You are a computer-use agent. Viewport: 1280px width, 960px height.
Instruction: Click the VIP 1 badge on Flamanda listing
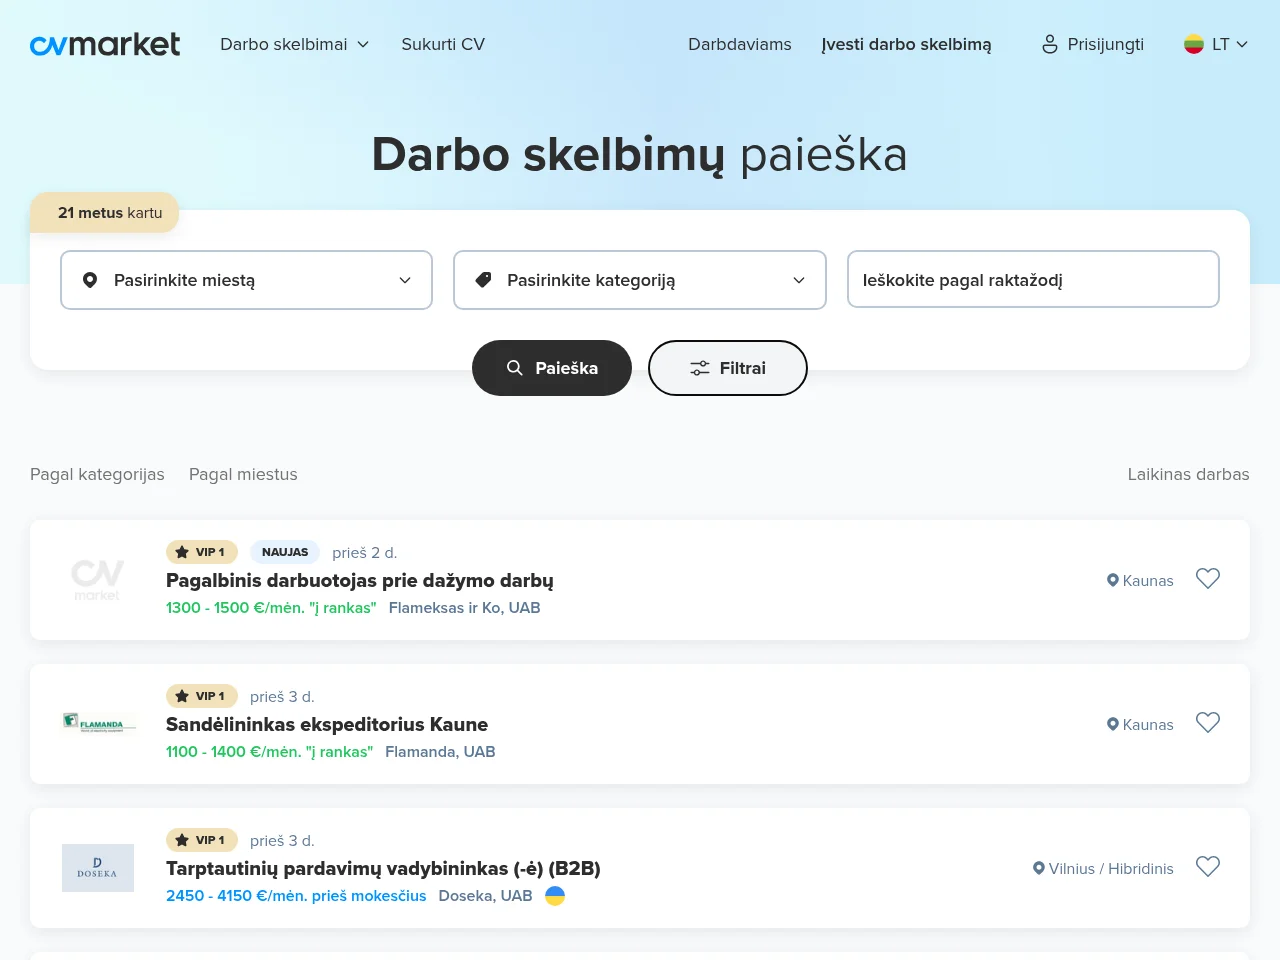point(202,696)
